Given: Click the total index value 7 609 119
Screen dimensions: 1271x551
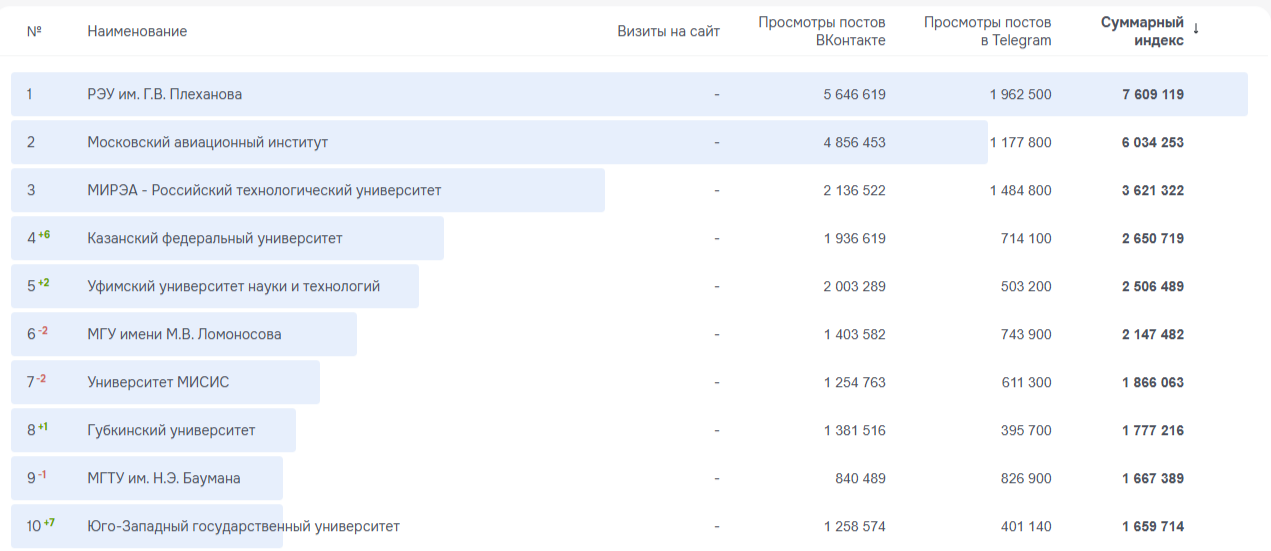Looking at the screenshot, I should click(1152, 94).
